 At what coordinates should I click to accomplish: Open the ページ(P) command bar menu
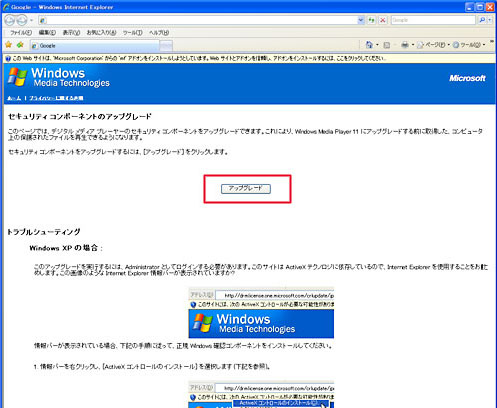tap(433, 45)
